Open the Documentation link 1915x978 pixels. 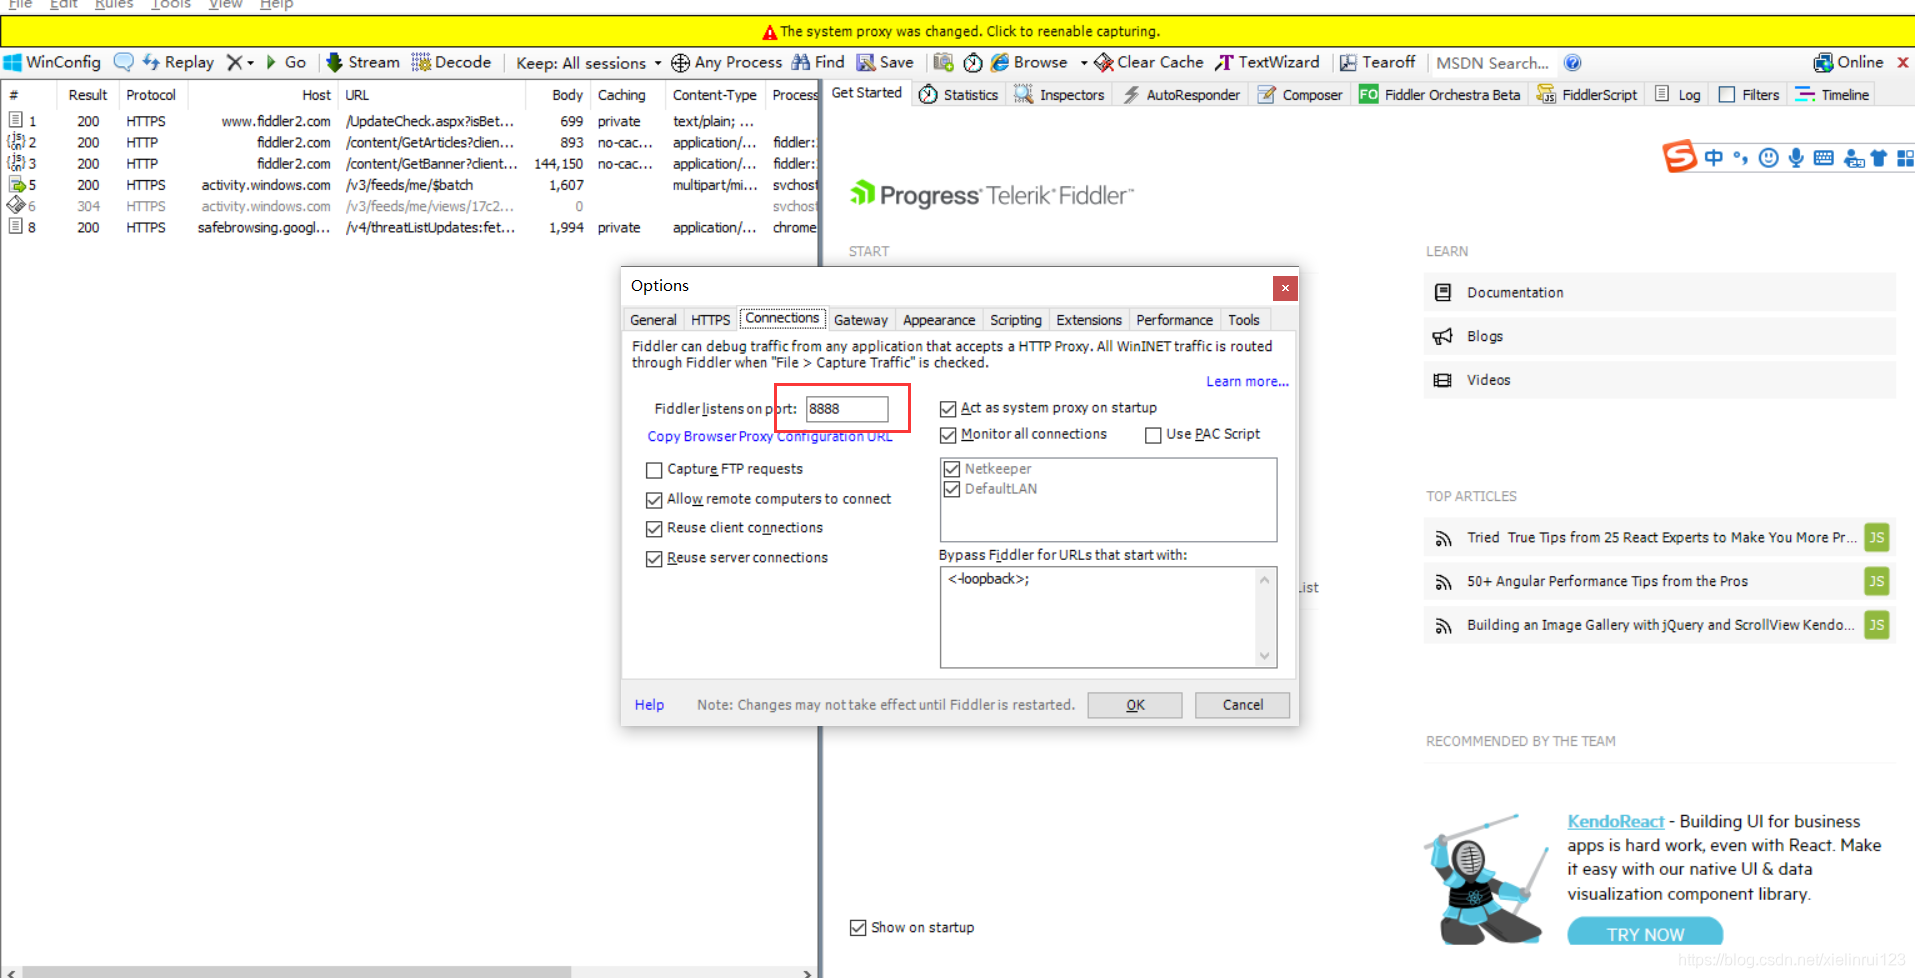point(1659,293)
